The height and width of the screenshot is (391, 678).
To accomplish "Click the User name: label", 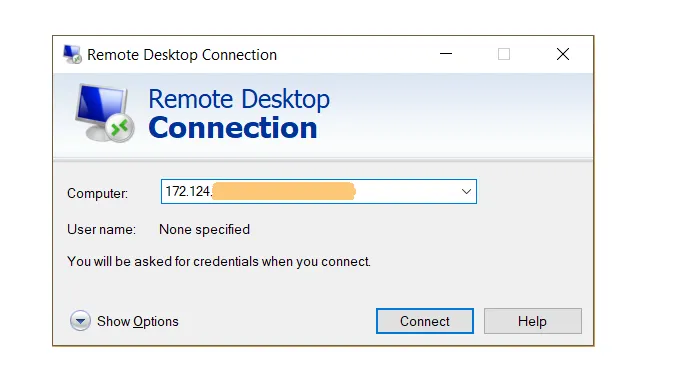I will pyautogui.click(x=101, y=229).
